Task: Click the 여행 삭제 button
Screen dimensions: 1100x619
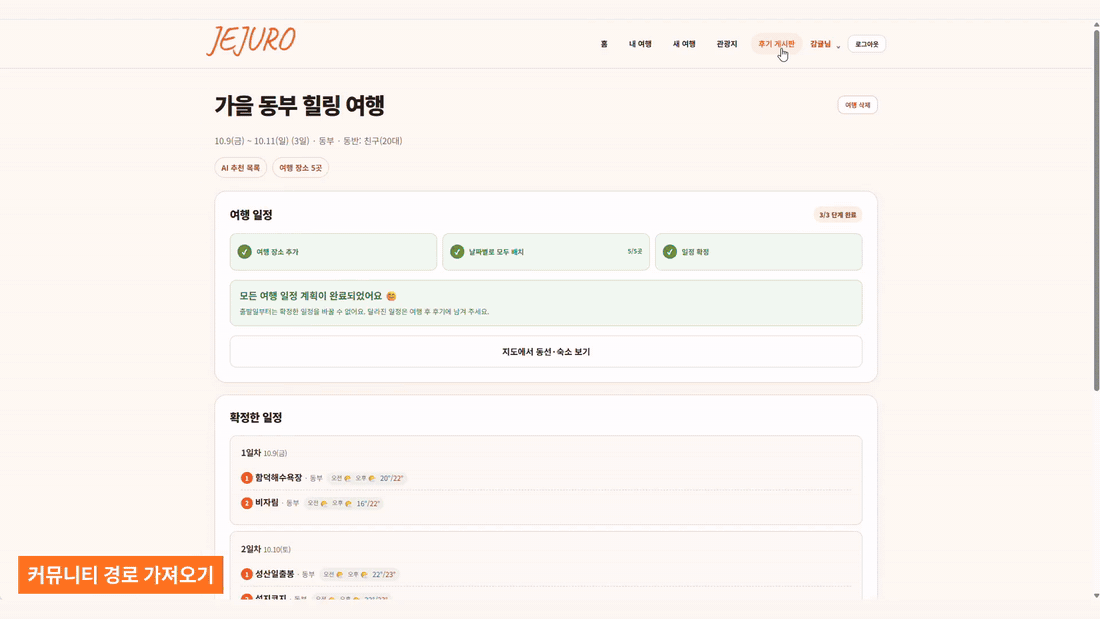Action: pos(857,105)
